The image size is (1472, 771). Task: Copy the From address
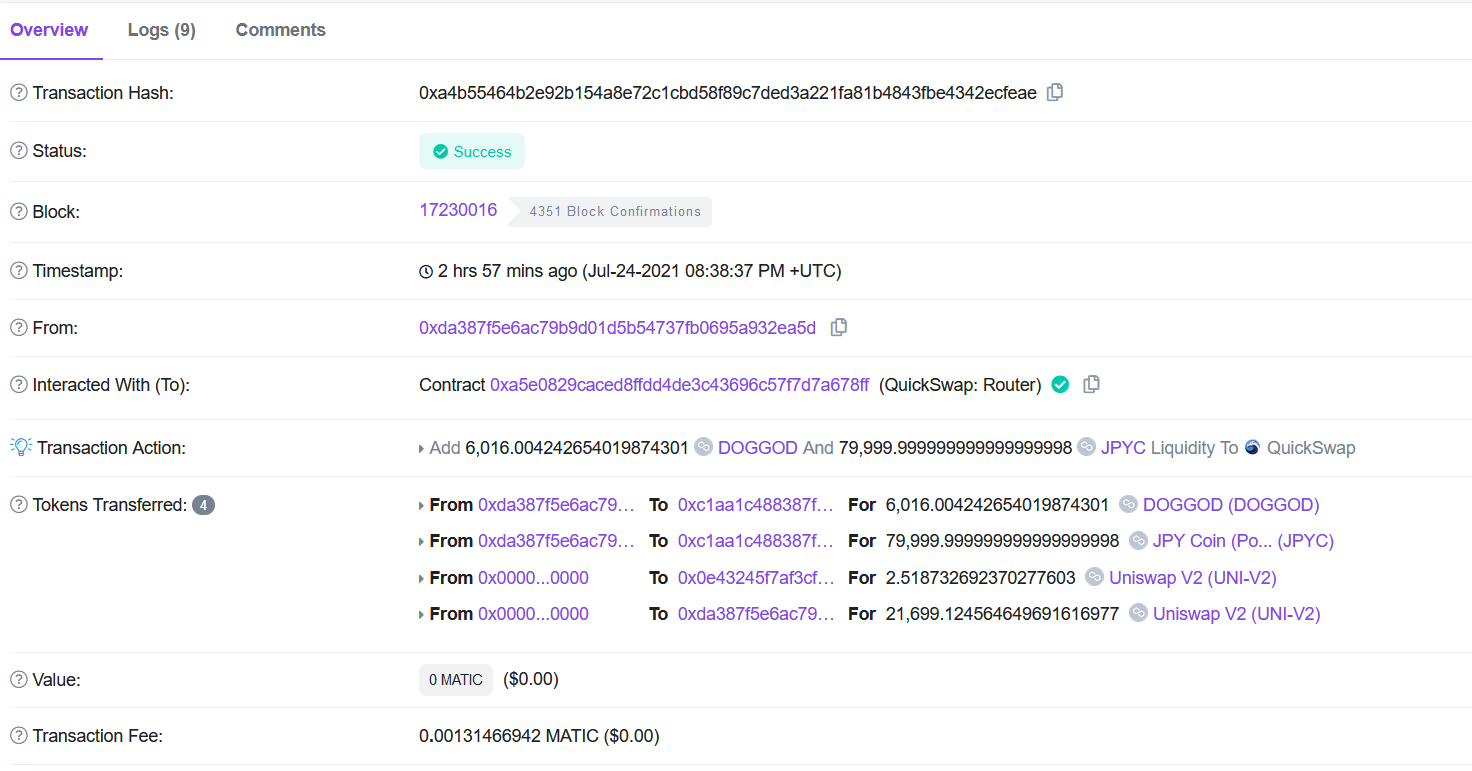[x=839, y=327]
